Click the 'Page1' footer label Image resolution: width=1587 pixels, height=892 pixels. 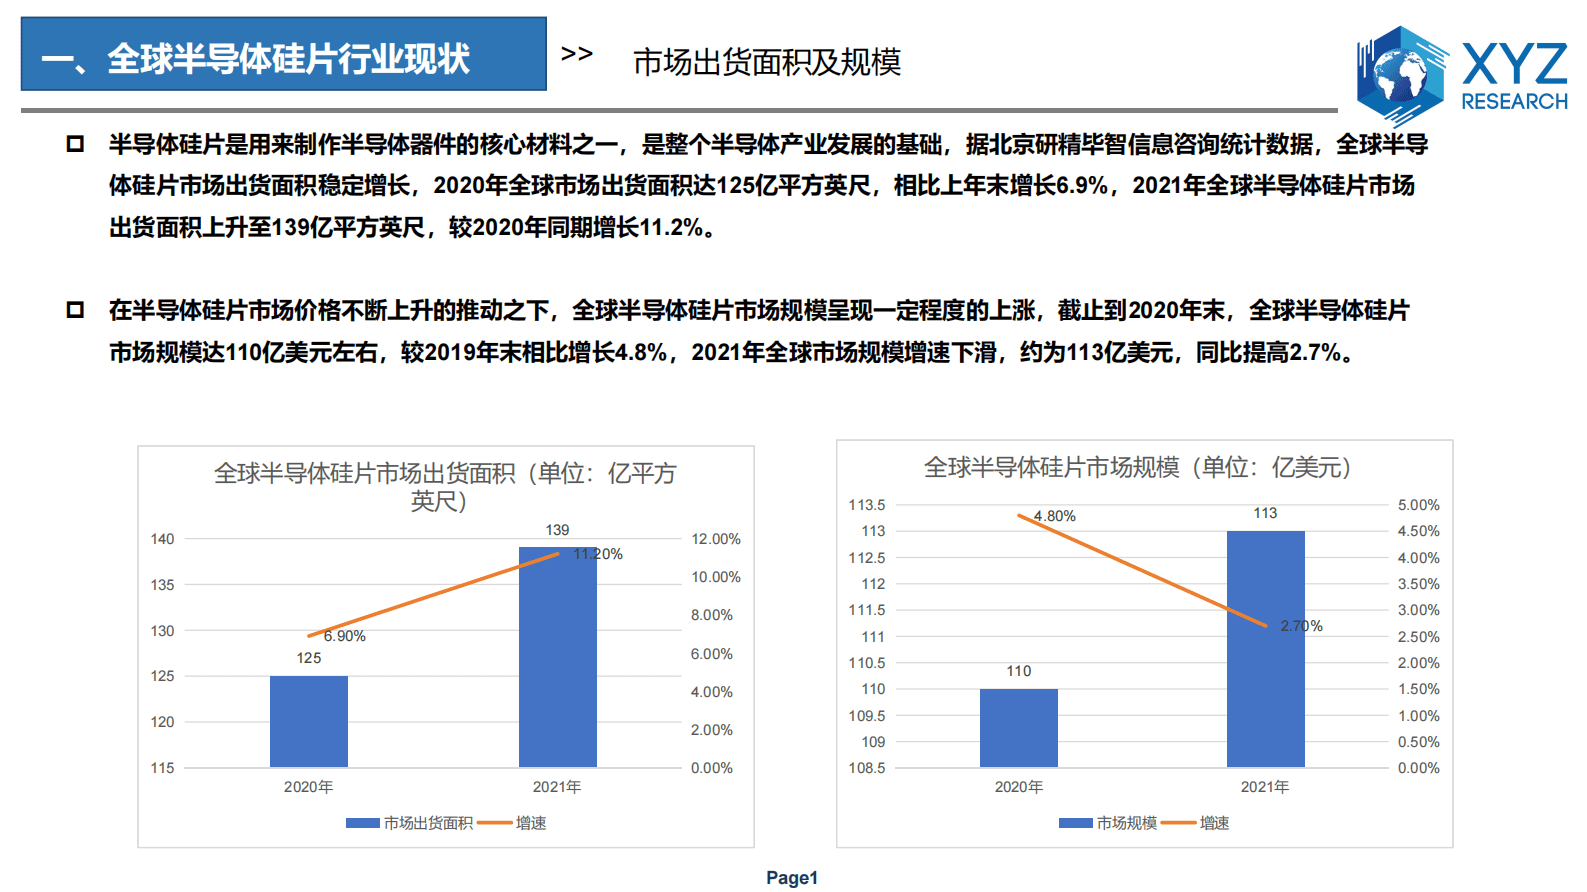792,878
